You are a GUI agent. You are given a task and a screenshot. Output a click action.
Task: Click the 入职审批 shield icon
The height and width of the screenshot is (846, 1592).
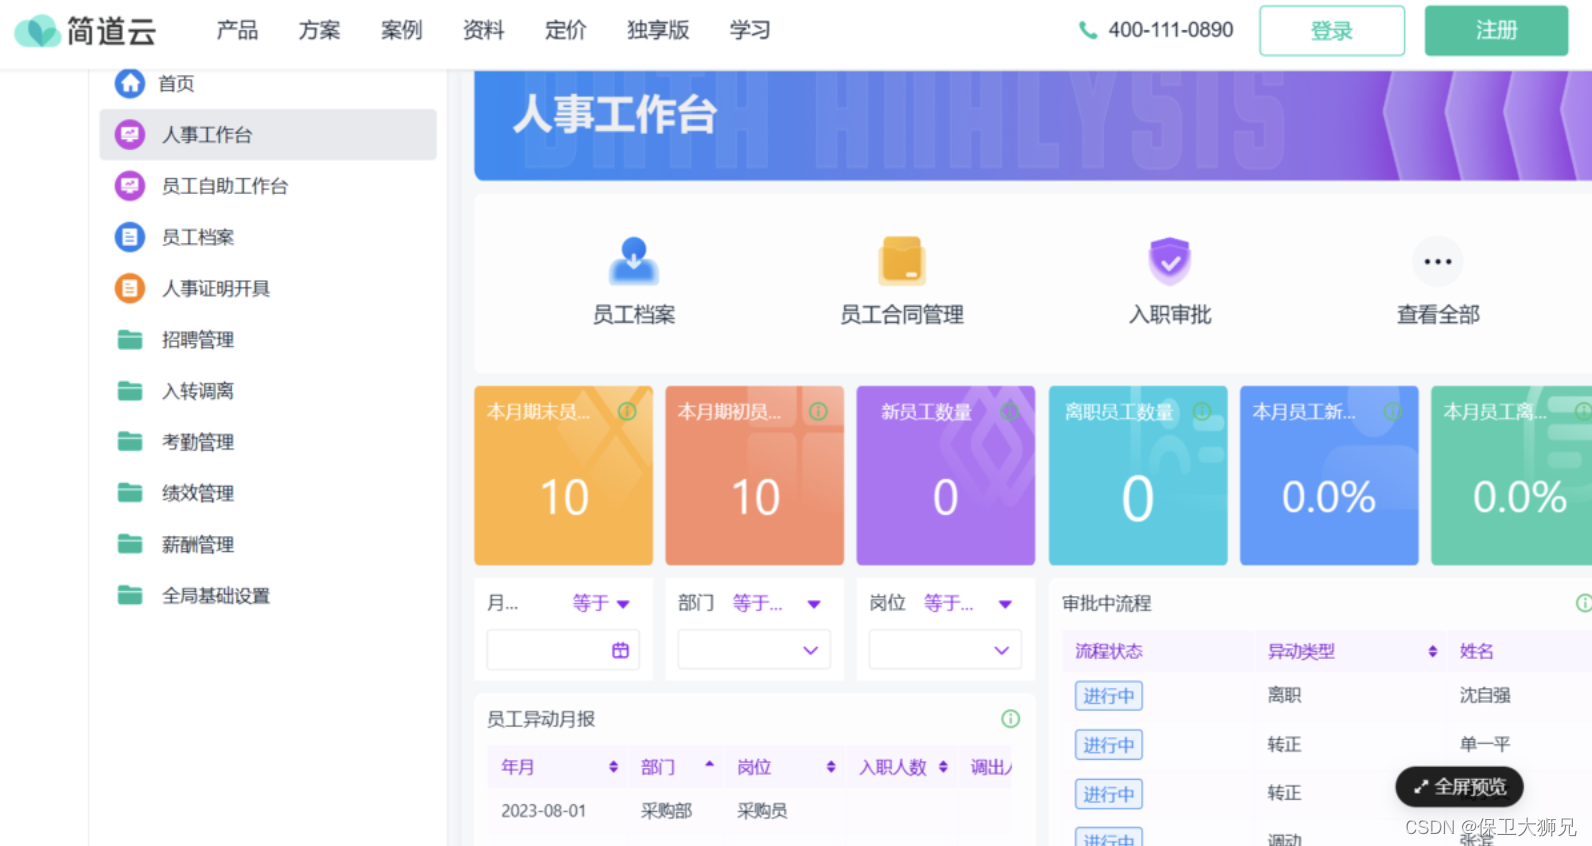coord(1169,262)
